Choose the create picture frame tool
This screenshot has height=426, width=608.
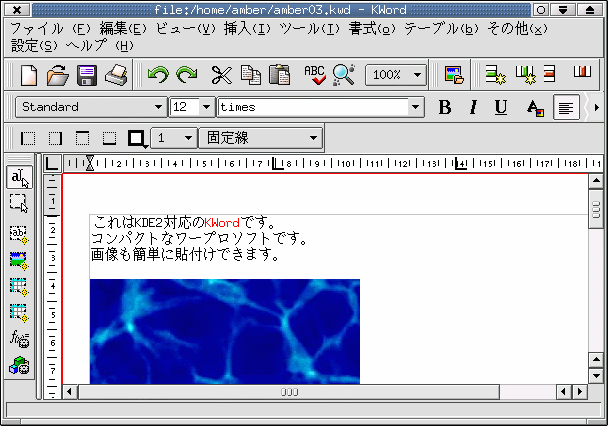pos(19,261)
